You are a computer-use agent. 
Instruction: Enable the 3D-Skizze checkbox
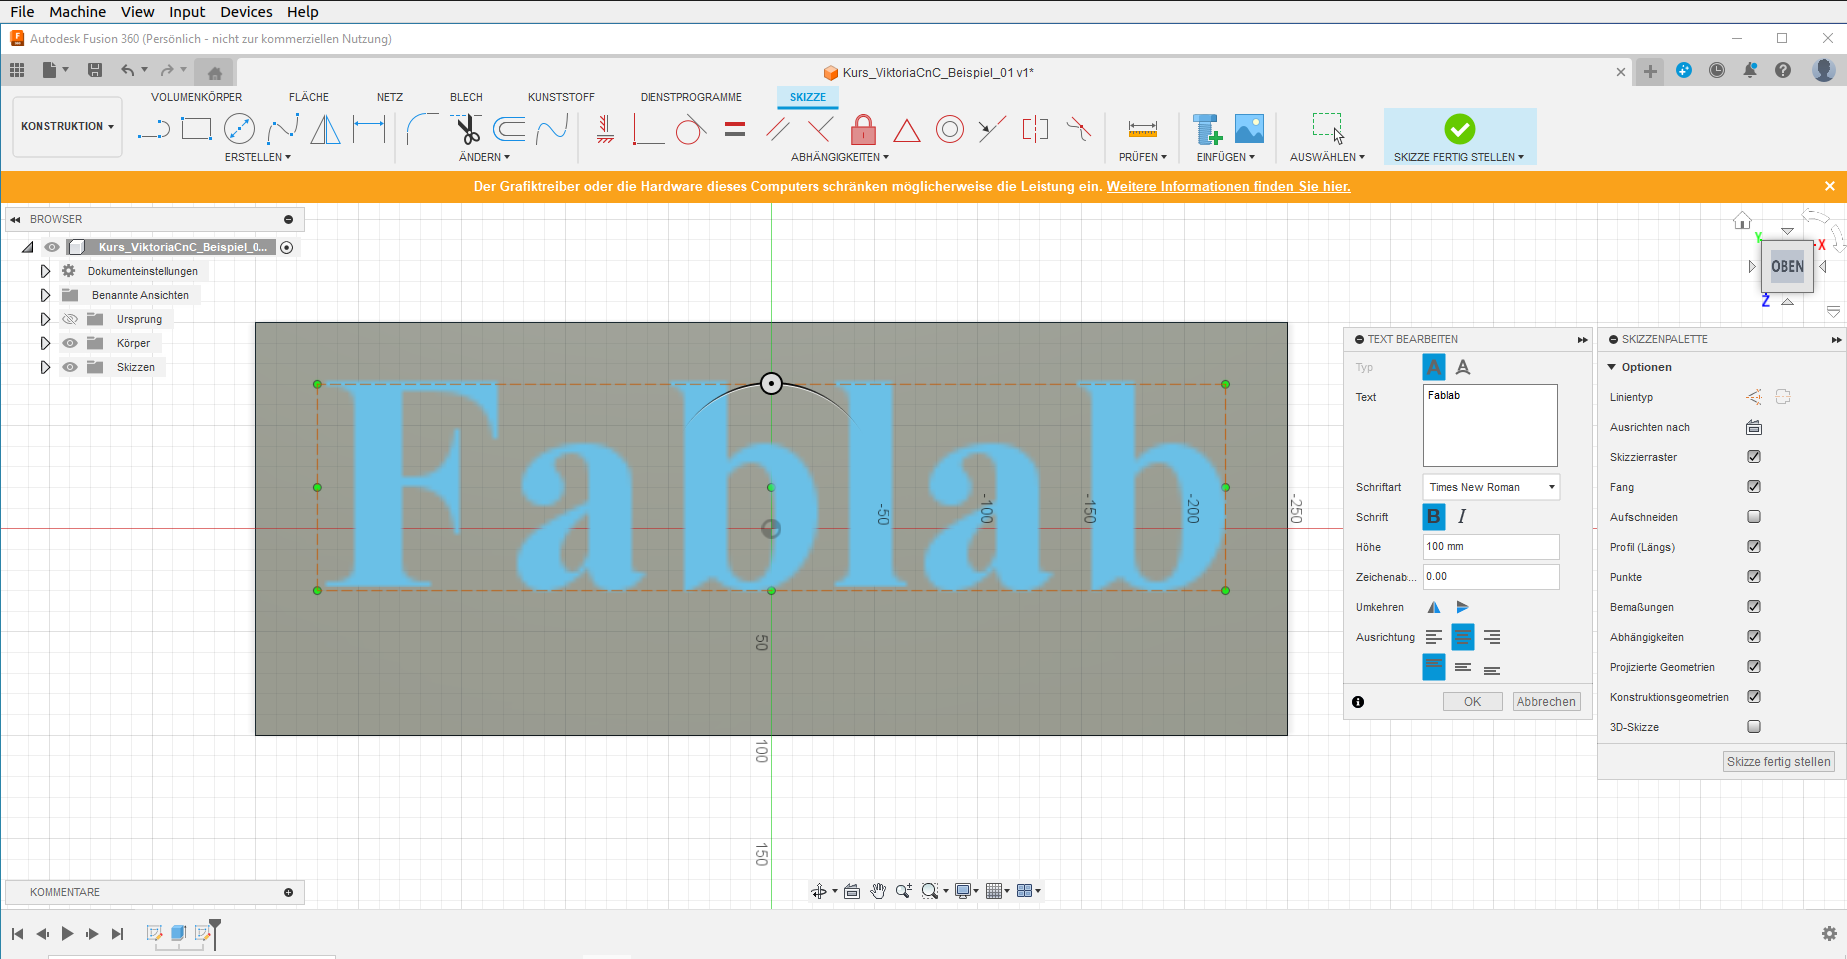tap(1753, 727)
